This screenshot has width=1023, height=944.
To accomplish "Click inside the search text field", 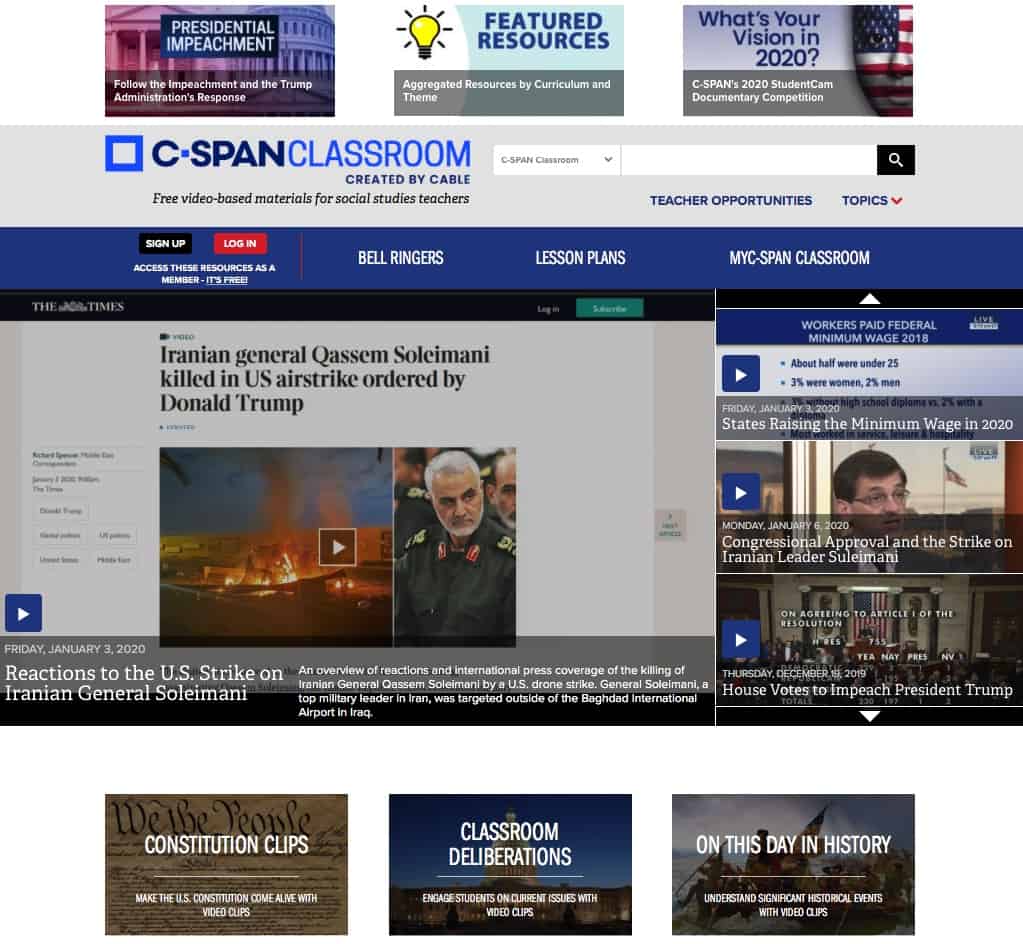I will 748,160.
